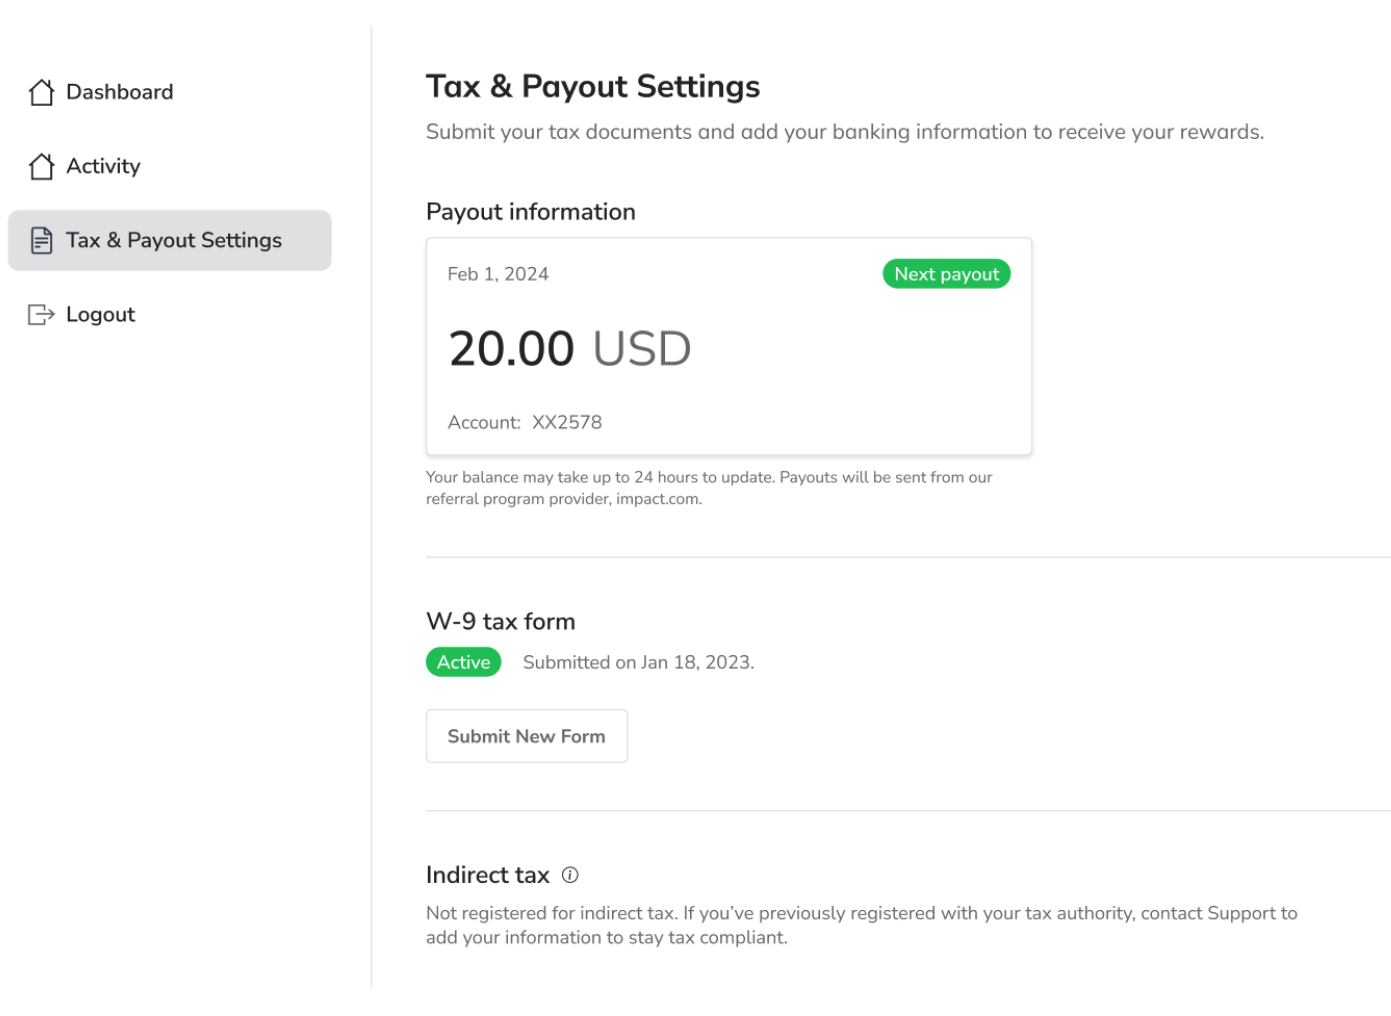Click the Indirect tax heading
Image resolution: width=1391 pixels, height=1016 pixels.
[488, 875]
